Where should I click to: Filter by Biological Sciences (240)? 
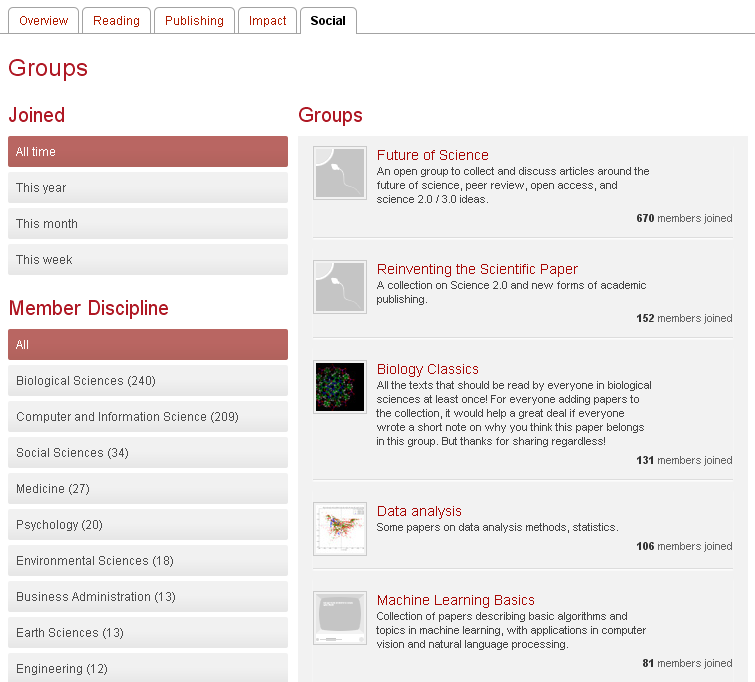[148, 380]
